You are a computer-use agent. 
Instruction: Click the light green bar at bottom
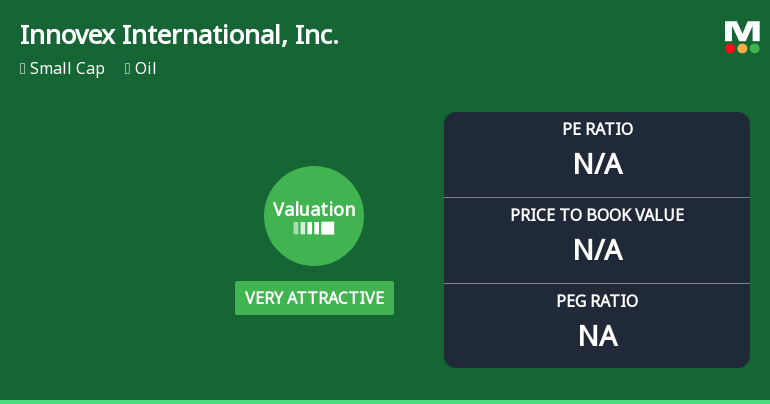[x=385, y=401]
